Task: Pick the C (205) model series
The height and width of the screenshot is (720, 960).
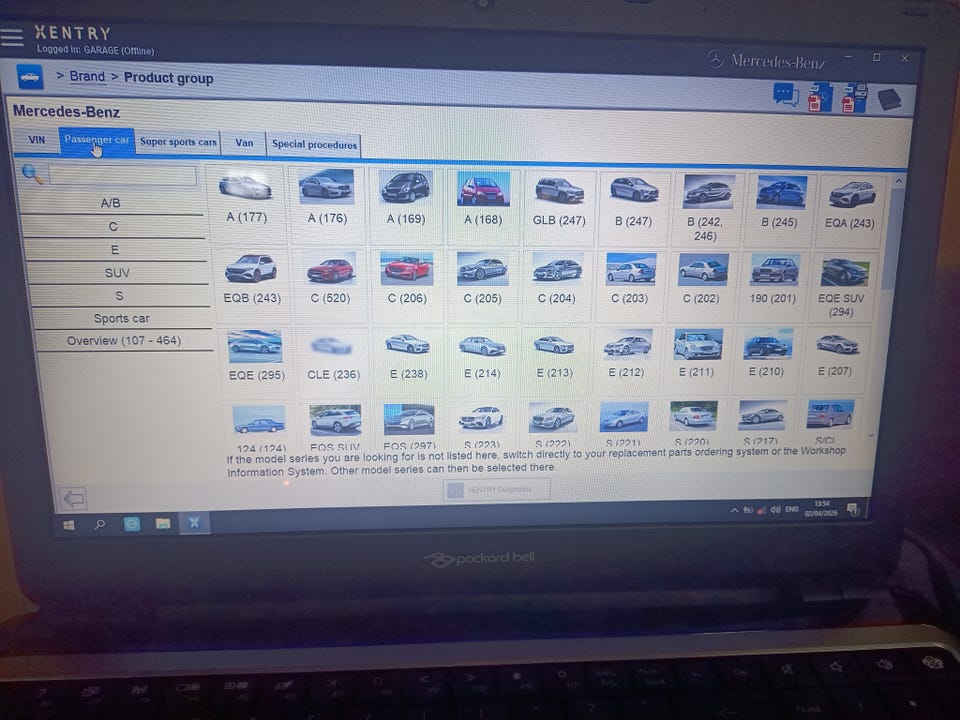Action: click(482, 278)
